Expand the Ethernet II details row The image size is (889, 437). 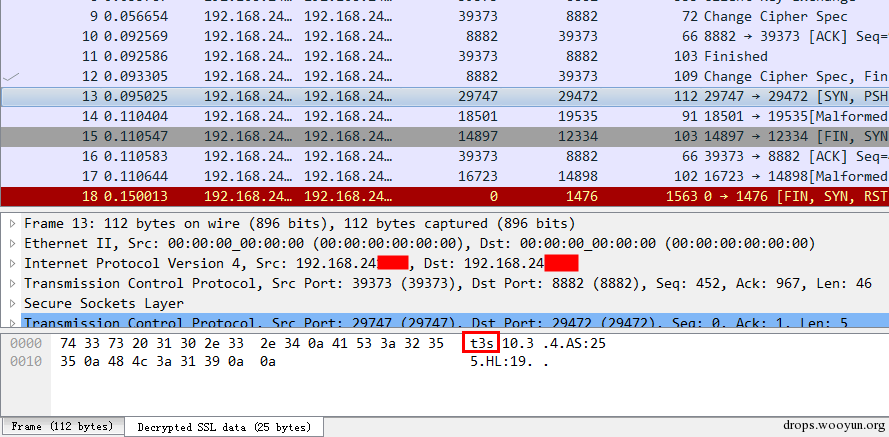tap(12, 244)
